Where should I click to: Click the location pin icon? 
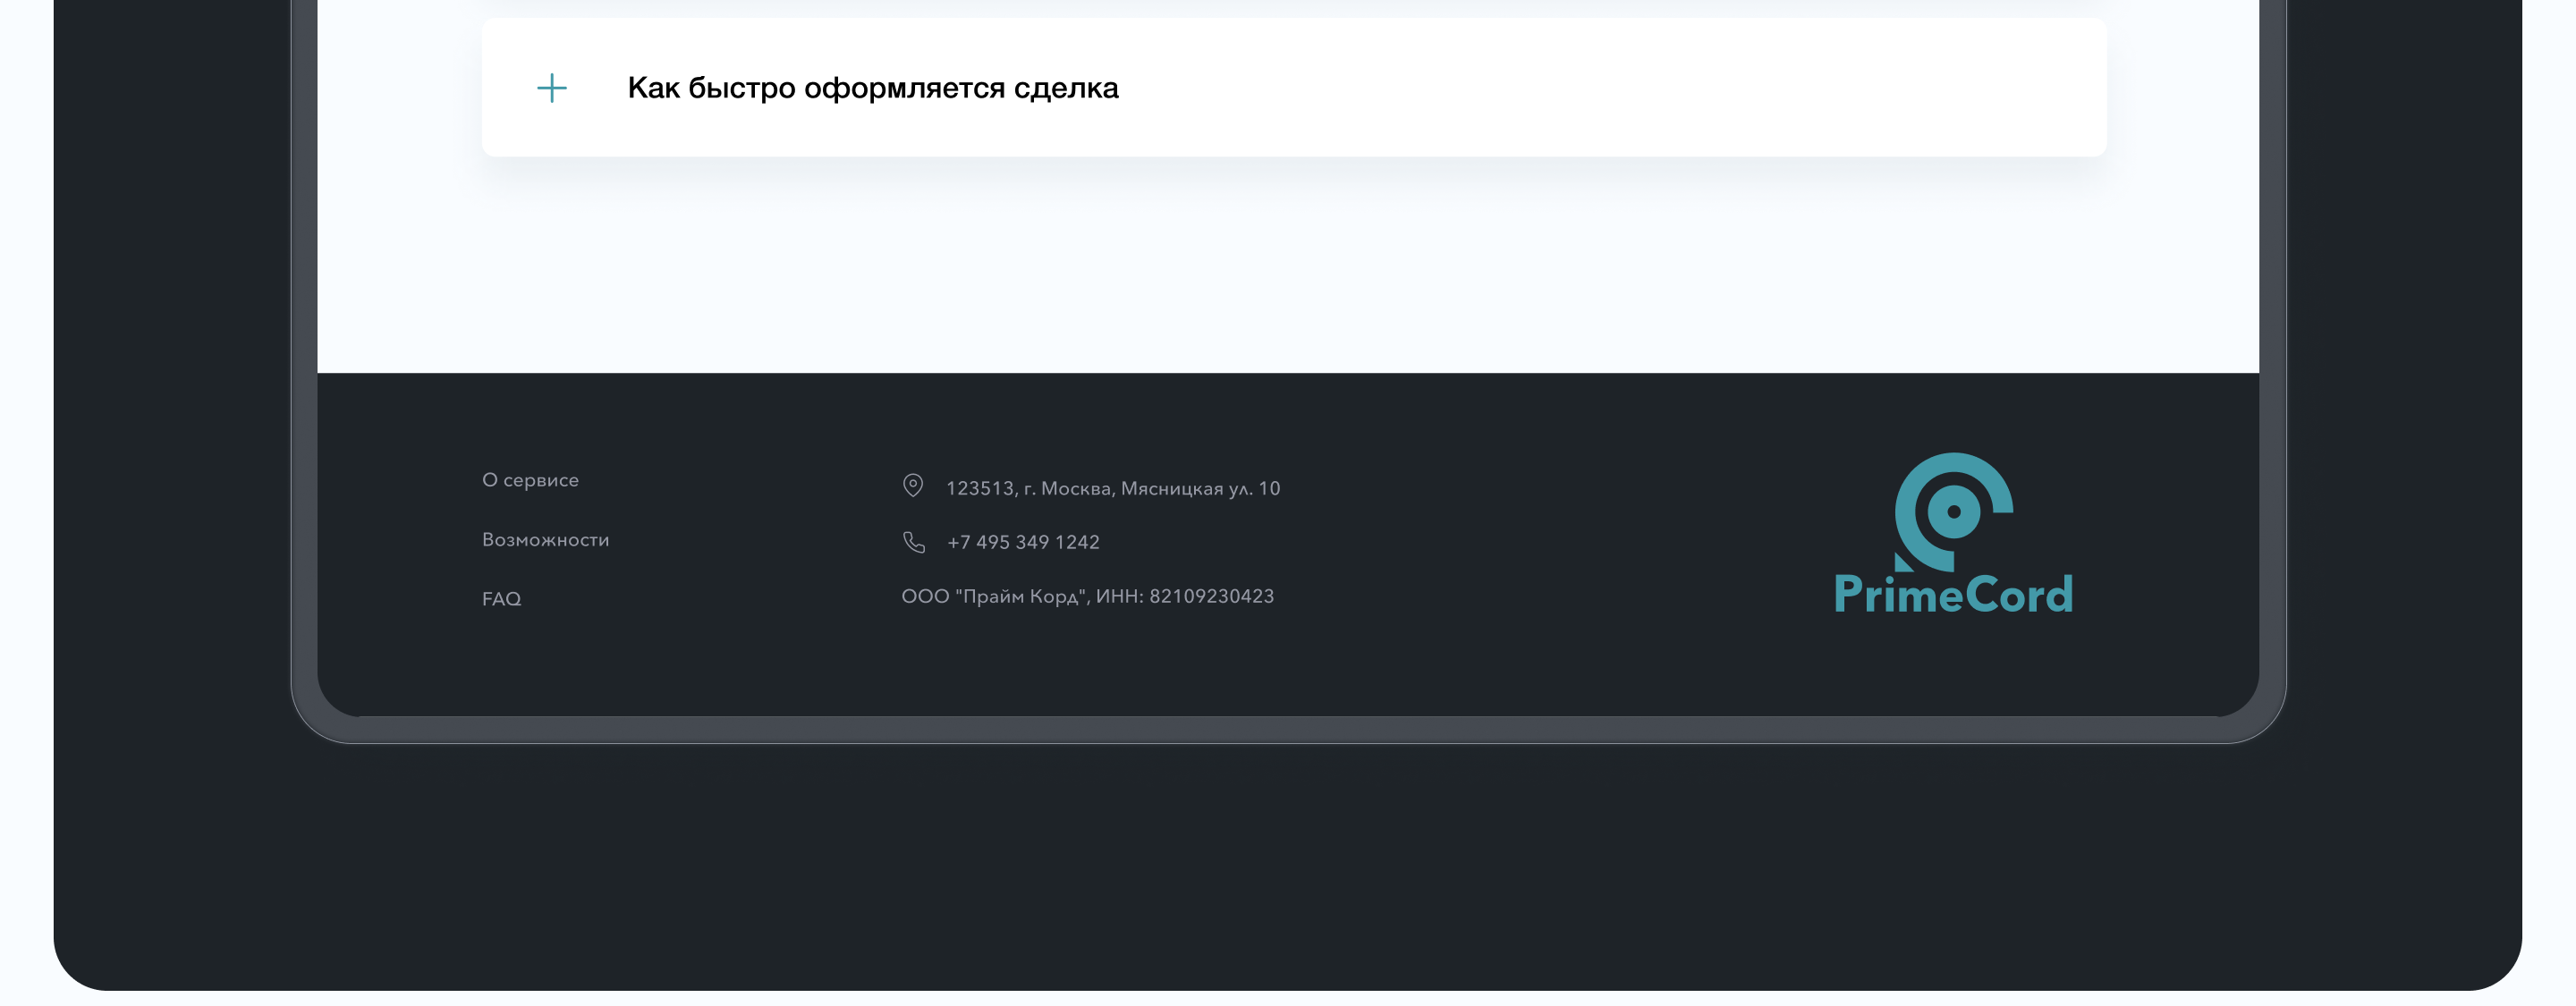click(x=912, y=486)
